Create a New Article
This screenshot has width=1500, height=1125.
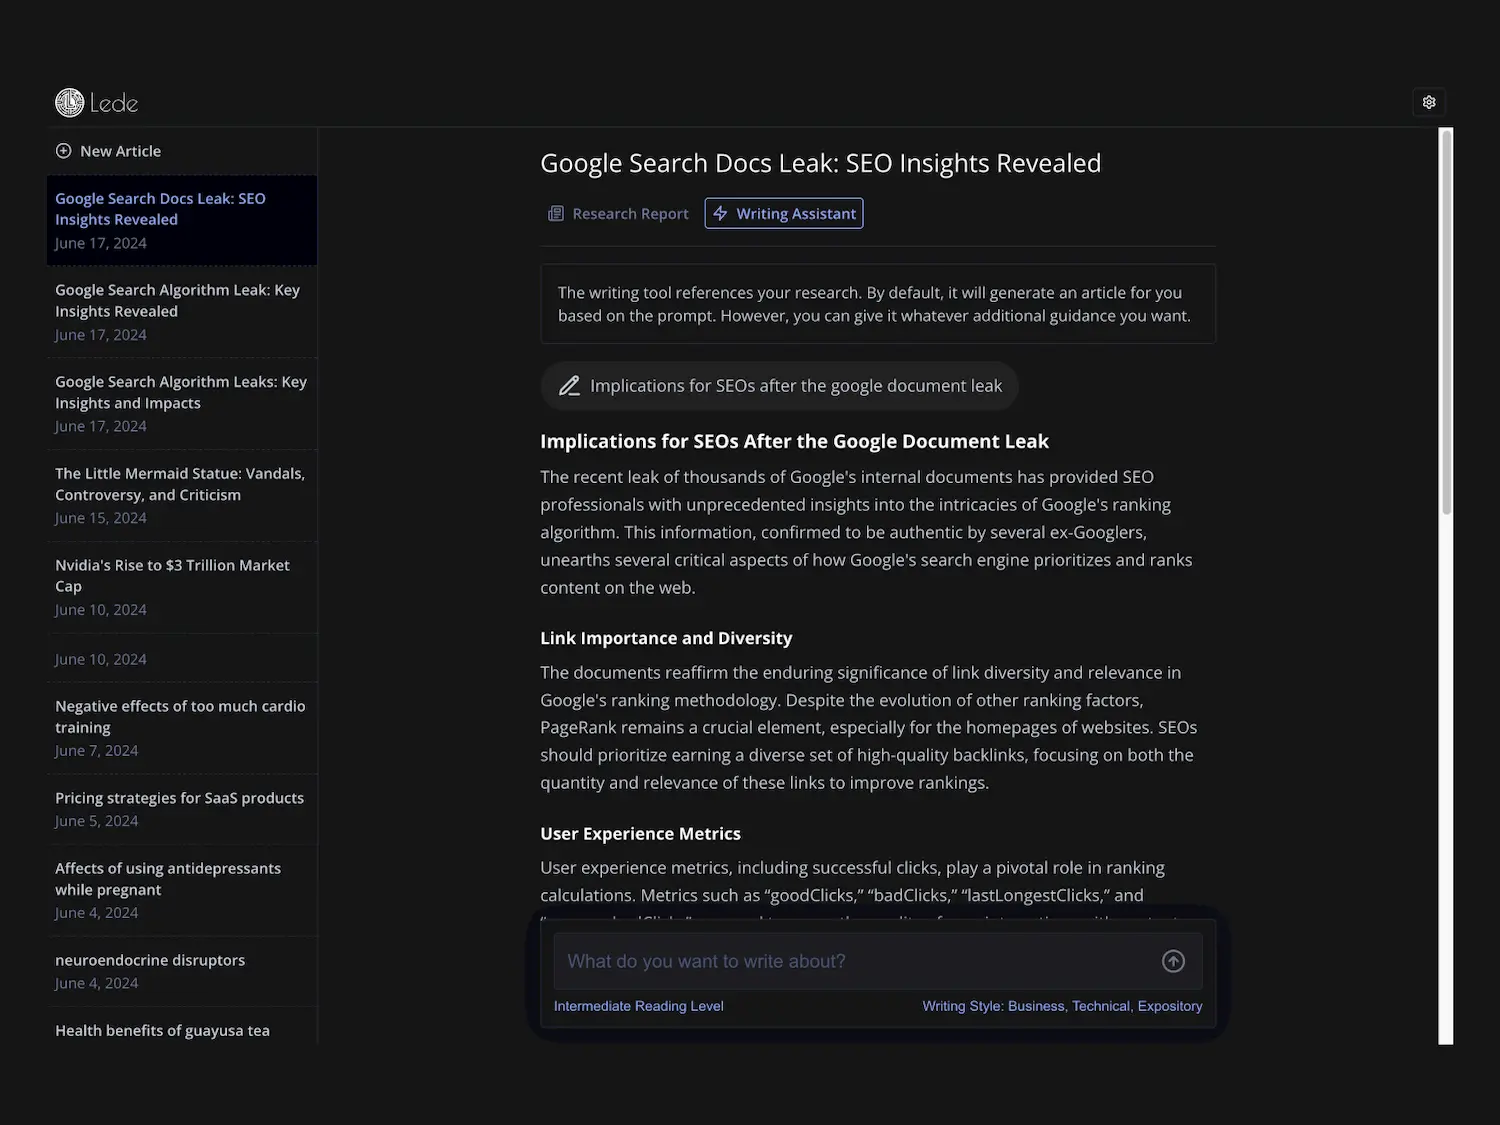tap(109, 151)
